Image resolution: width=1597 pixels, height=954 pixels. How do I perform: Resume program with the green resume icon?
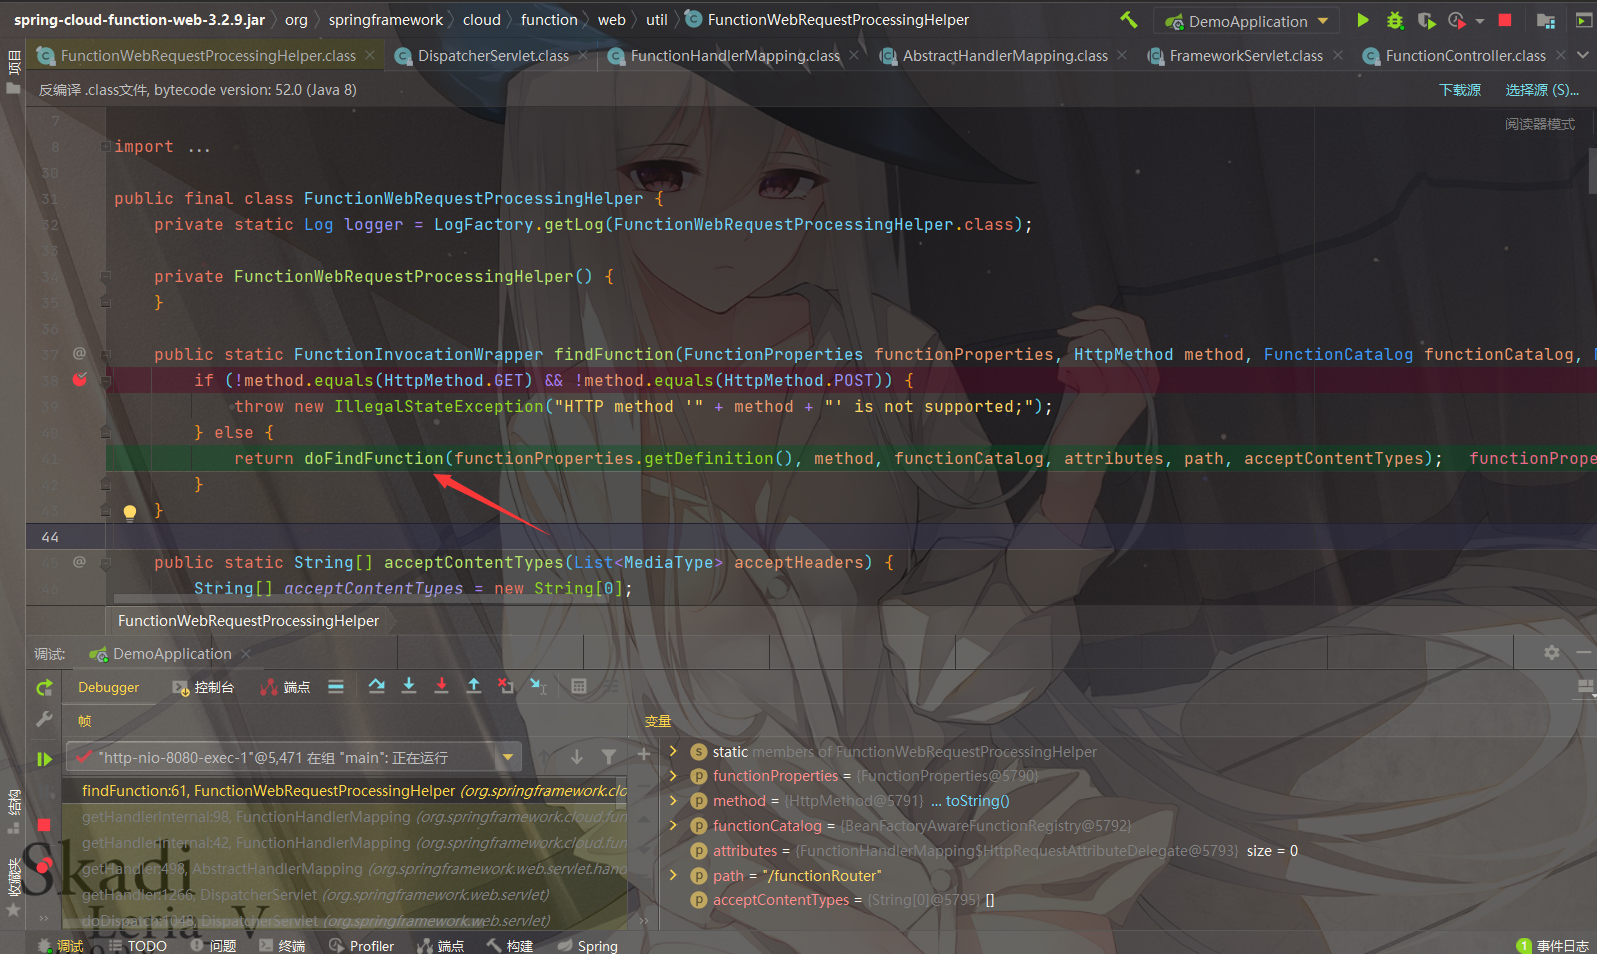(x=44, y=759)
